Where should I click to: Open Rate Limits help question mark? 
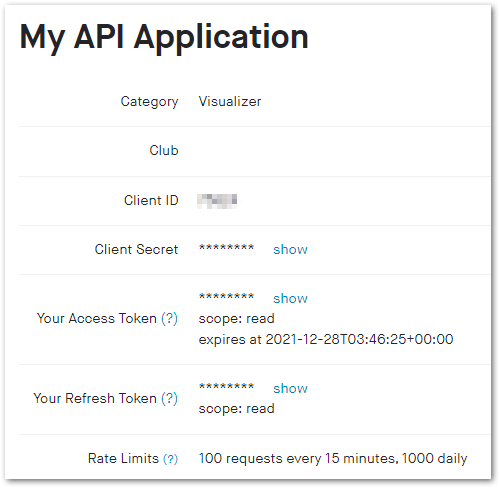(x=170, y=459)
